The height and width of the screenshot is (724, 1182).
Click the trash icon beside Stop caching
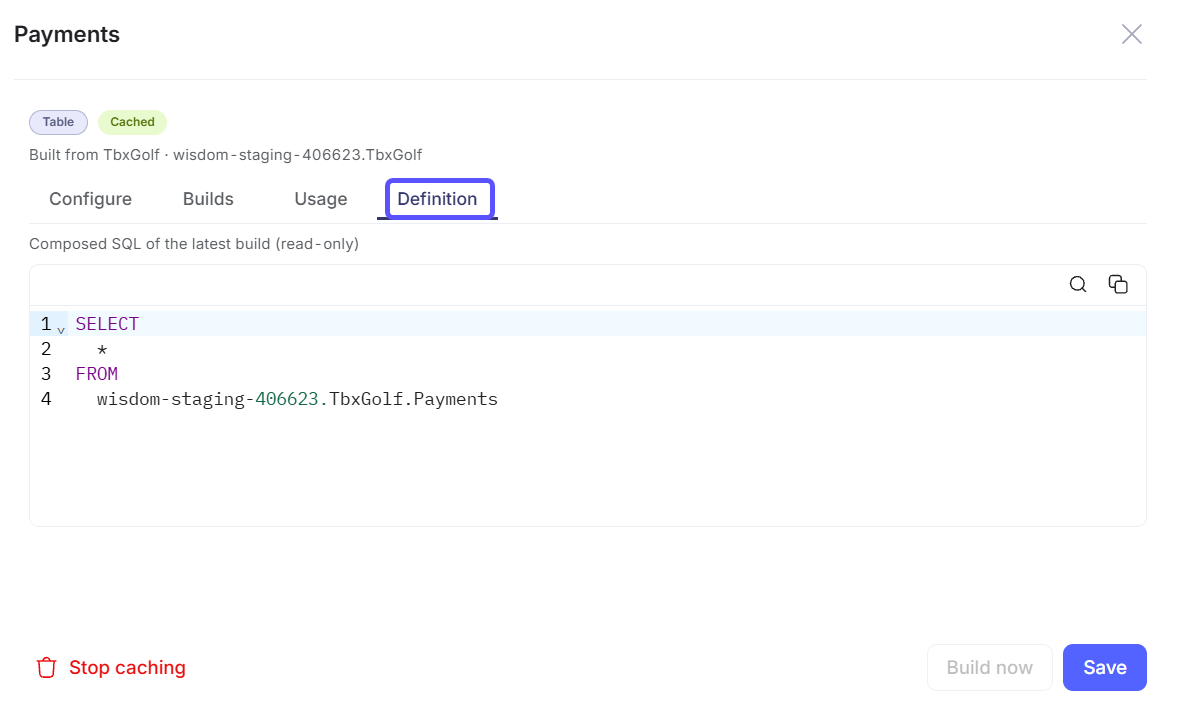coord(47,667)
